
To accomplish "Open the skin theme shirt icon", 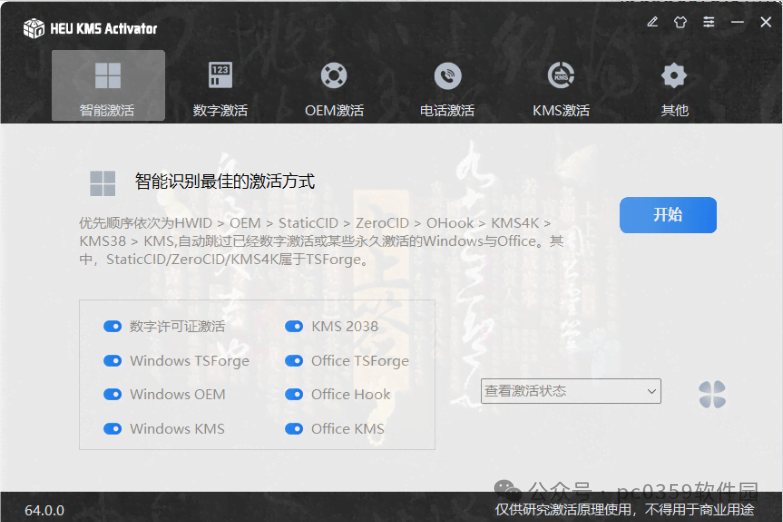I will click(680, 22).
